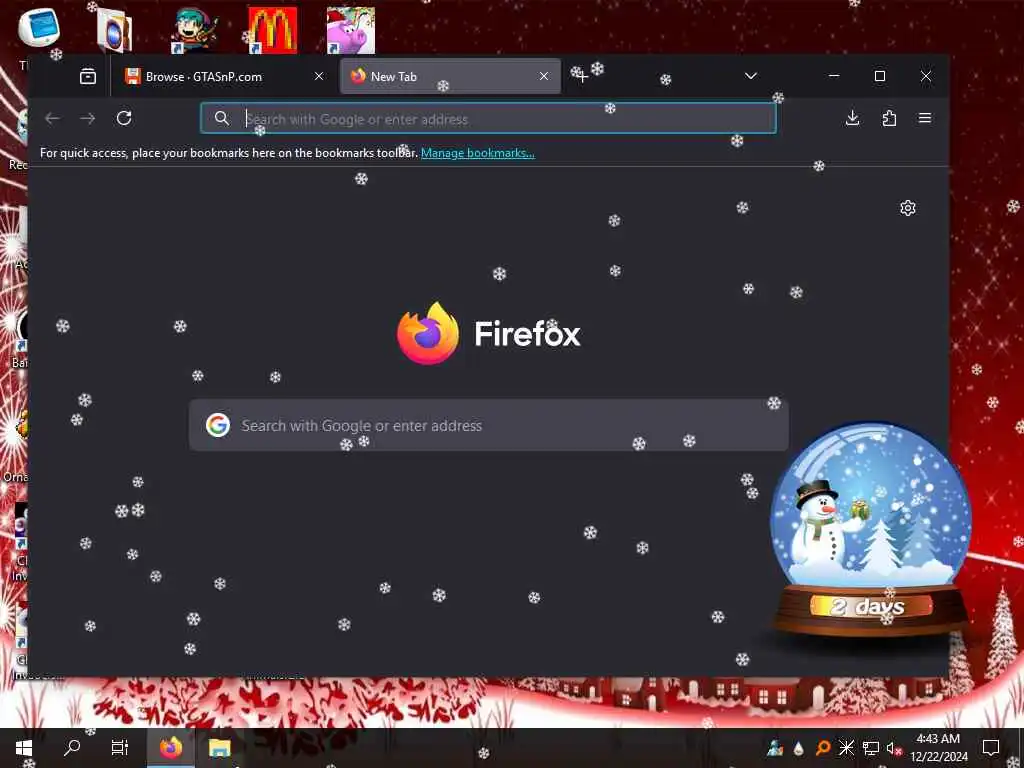Open the Firefox application hamburger menu

point(925,118)
